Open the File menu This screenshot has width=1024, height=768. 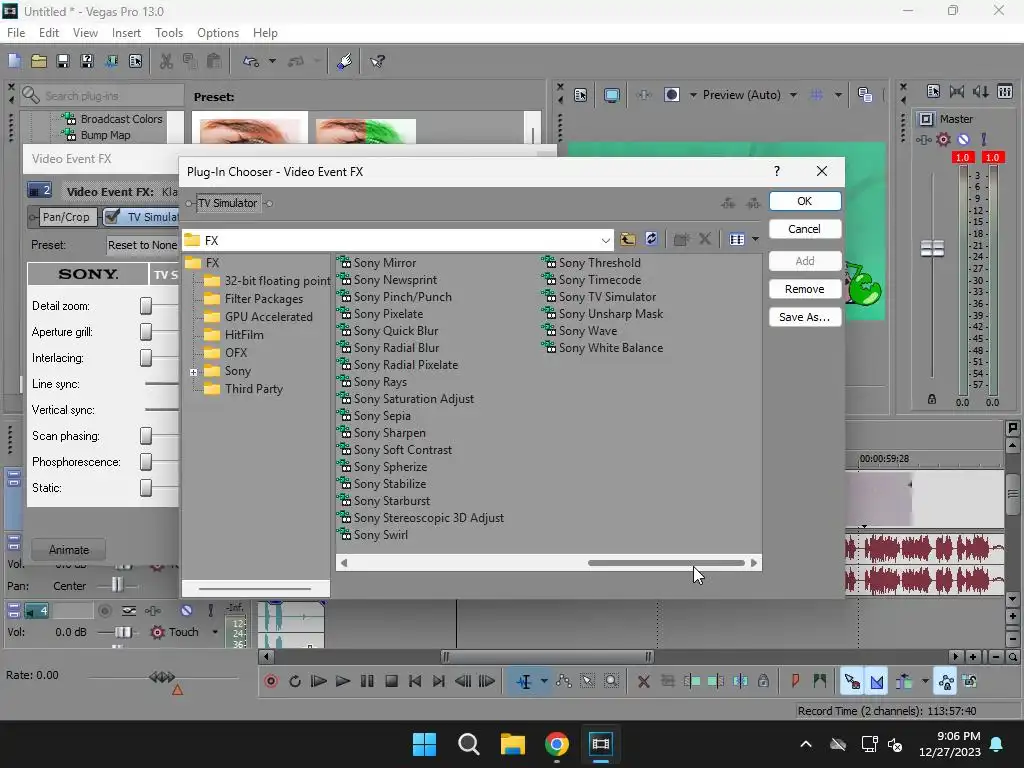pos(16,33)
